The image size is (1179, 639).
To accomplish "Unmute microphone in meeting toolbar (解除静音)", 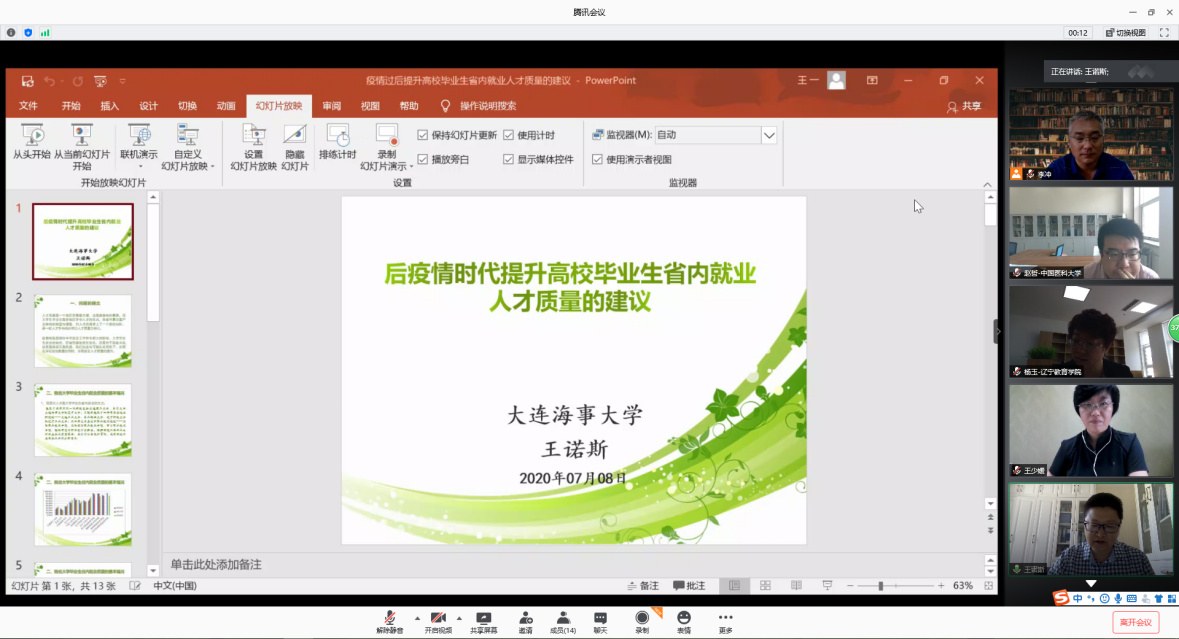I will coord(390,621).
